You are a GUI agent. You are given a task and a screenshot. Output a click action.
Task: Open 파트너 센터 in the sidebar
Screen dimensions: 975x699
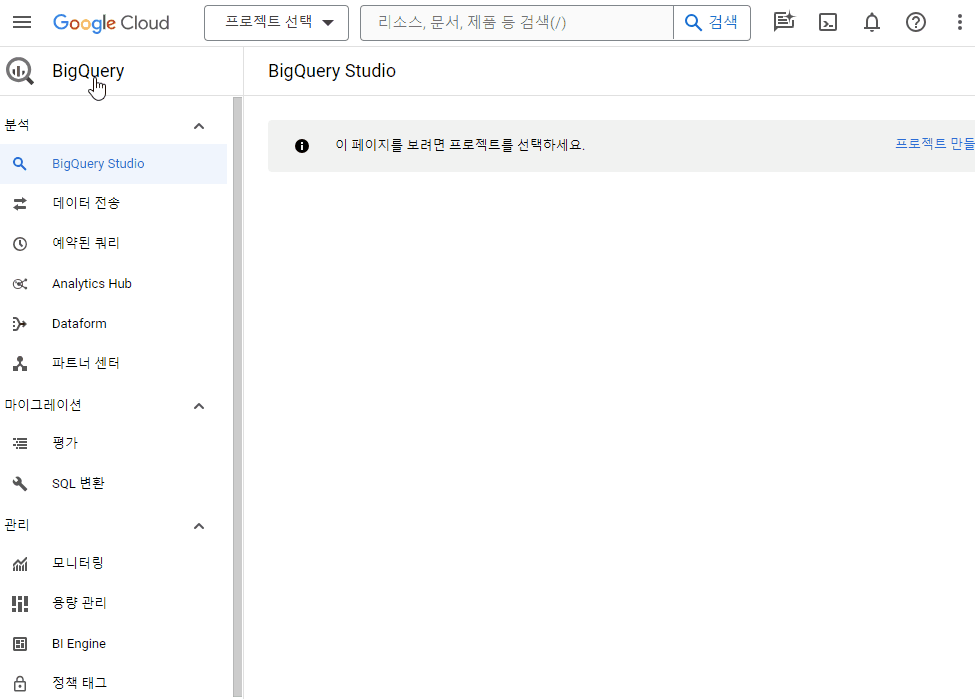[x=113, y=363]
